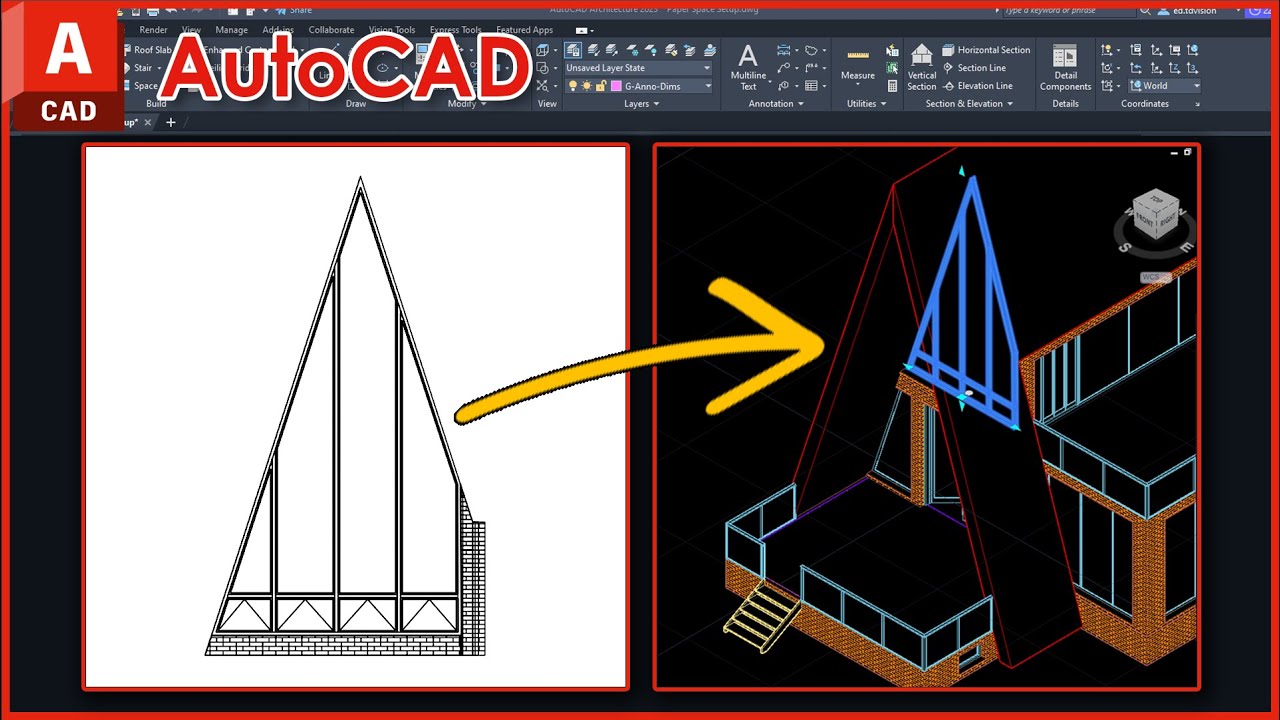Open the G-Anno-Dims layer dropdown
This screenshot has width=1280, height=720.
[638, 86]
